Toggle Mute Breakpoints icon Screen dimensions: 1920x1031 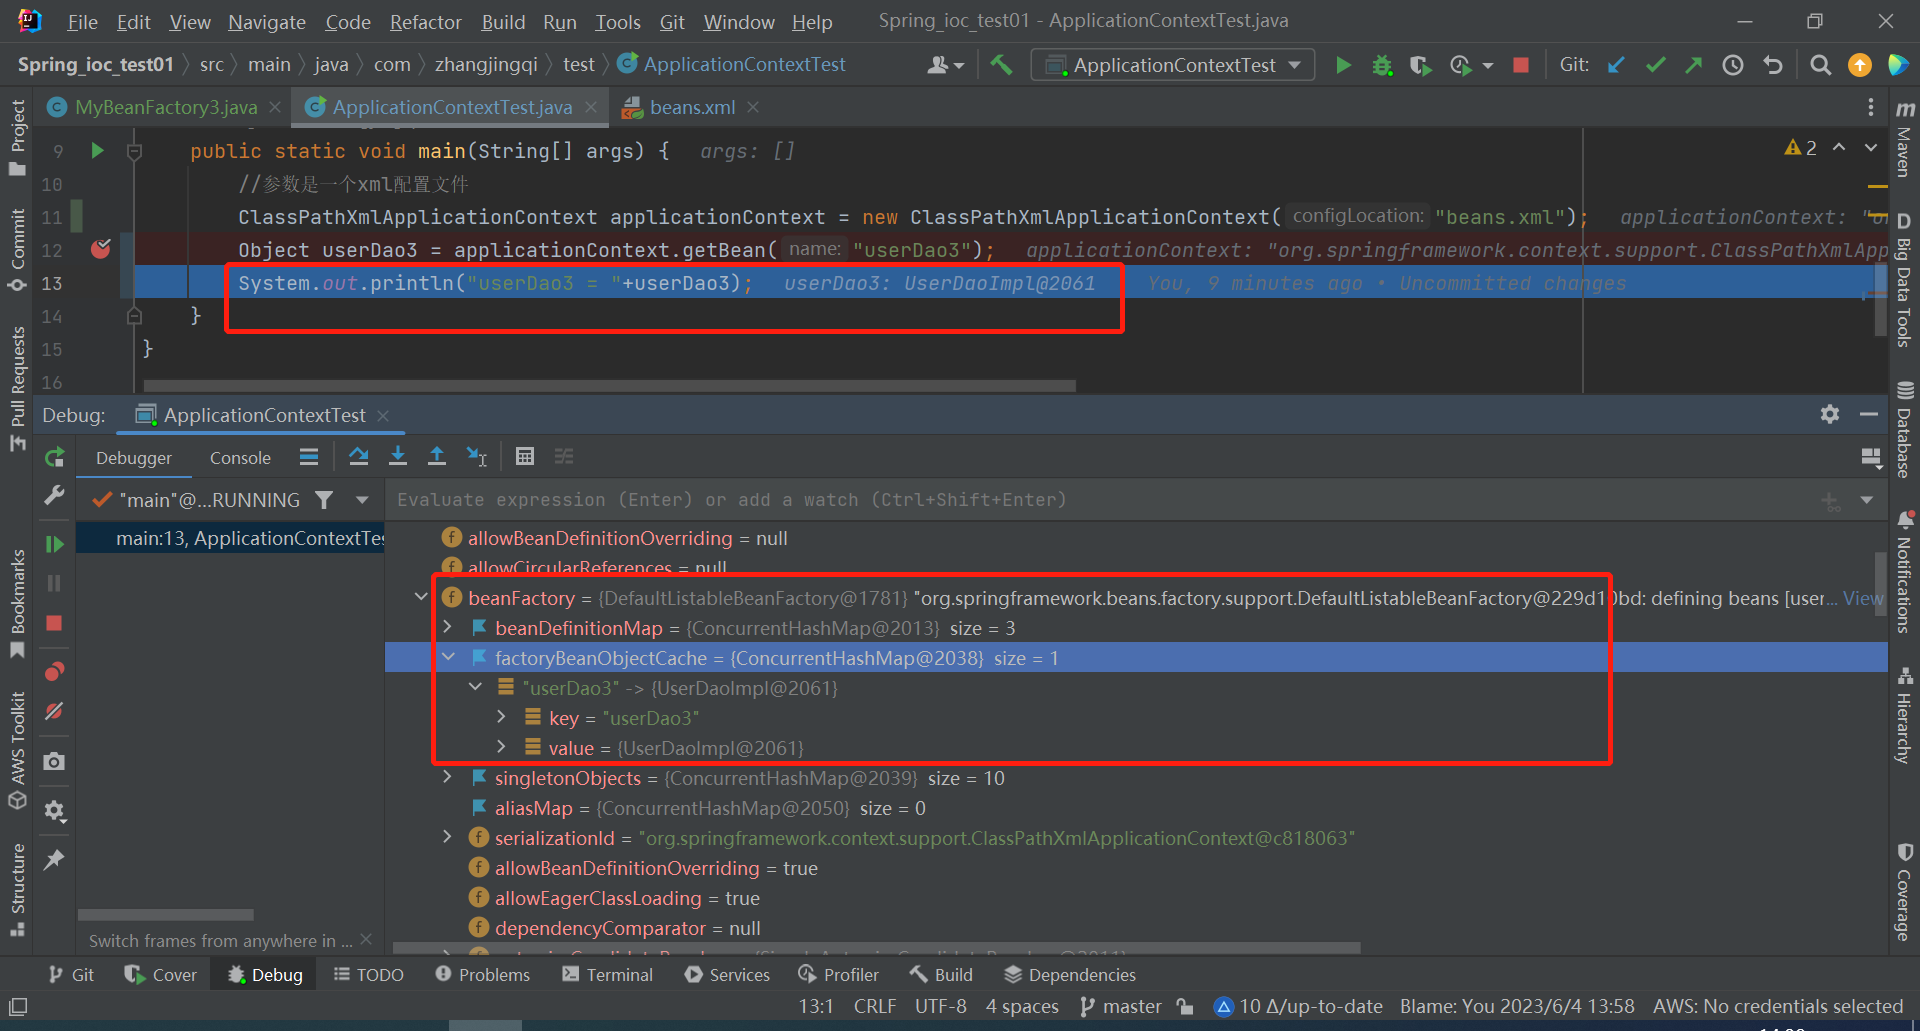pyautogui.click(x=54, y=711)
